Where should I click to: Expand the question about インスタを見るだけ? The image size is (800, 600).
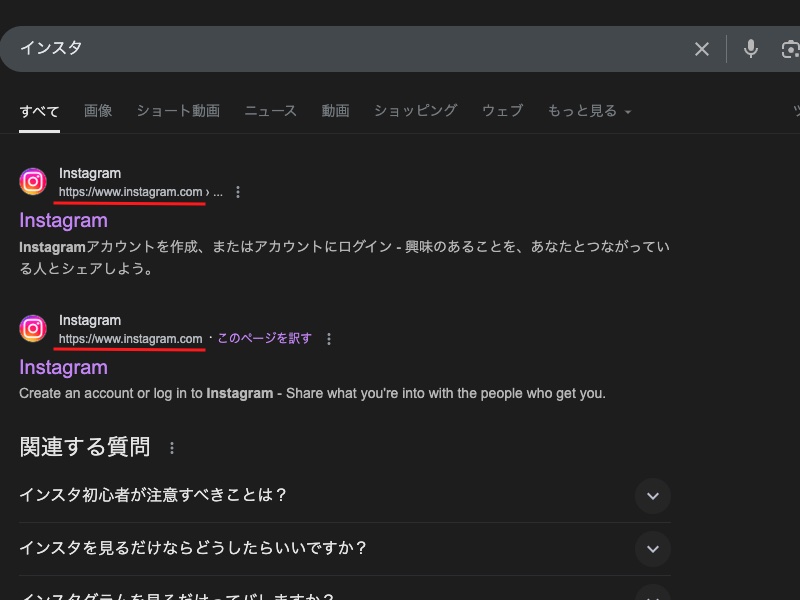coord(653,549)
